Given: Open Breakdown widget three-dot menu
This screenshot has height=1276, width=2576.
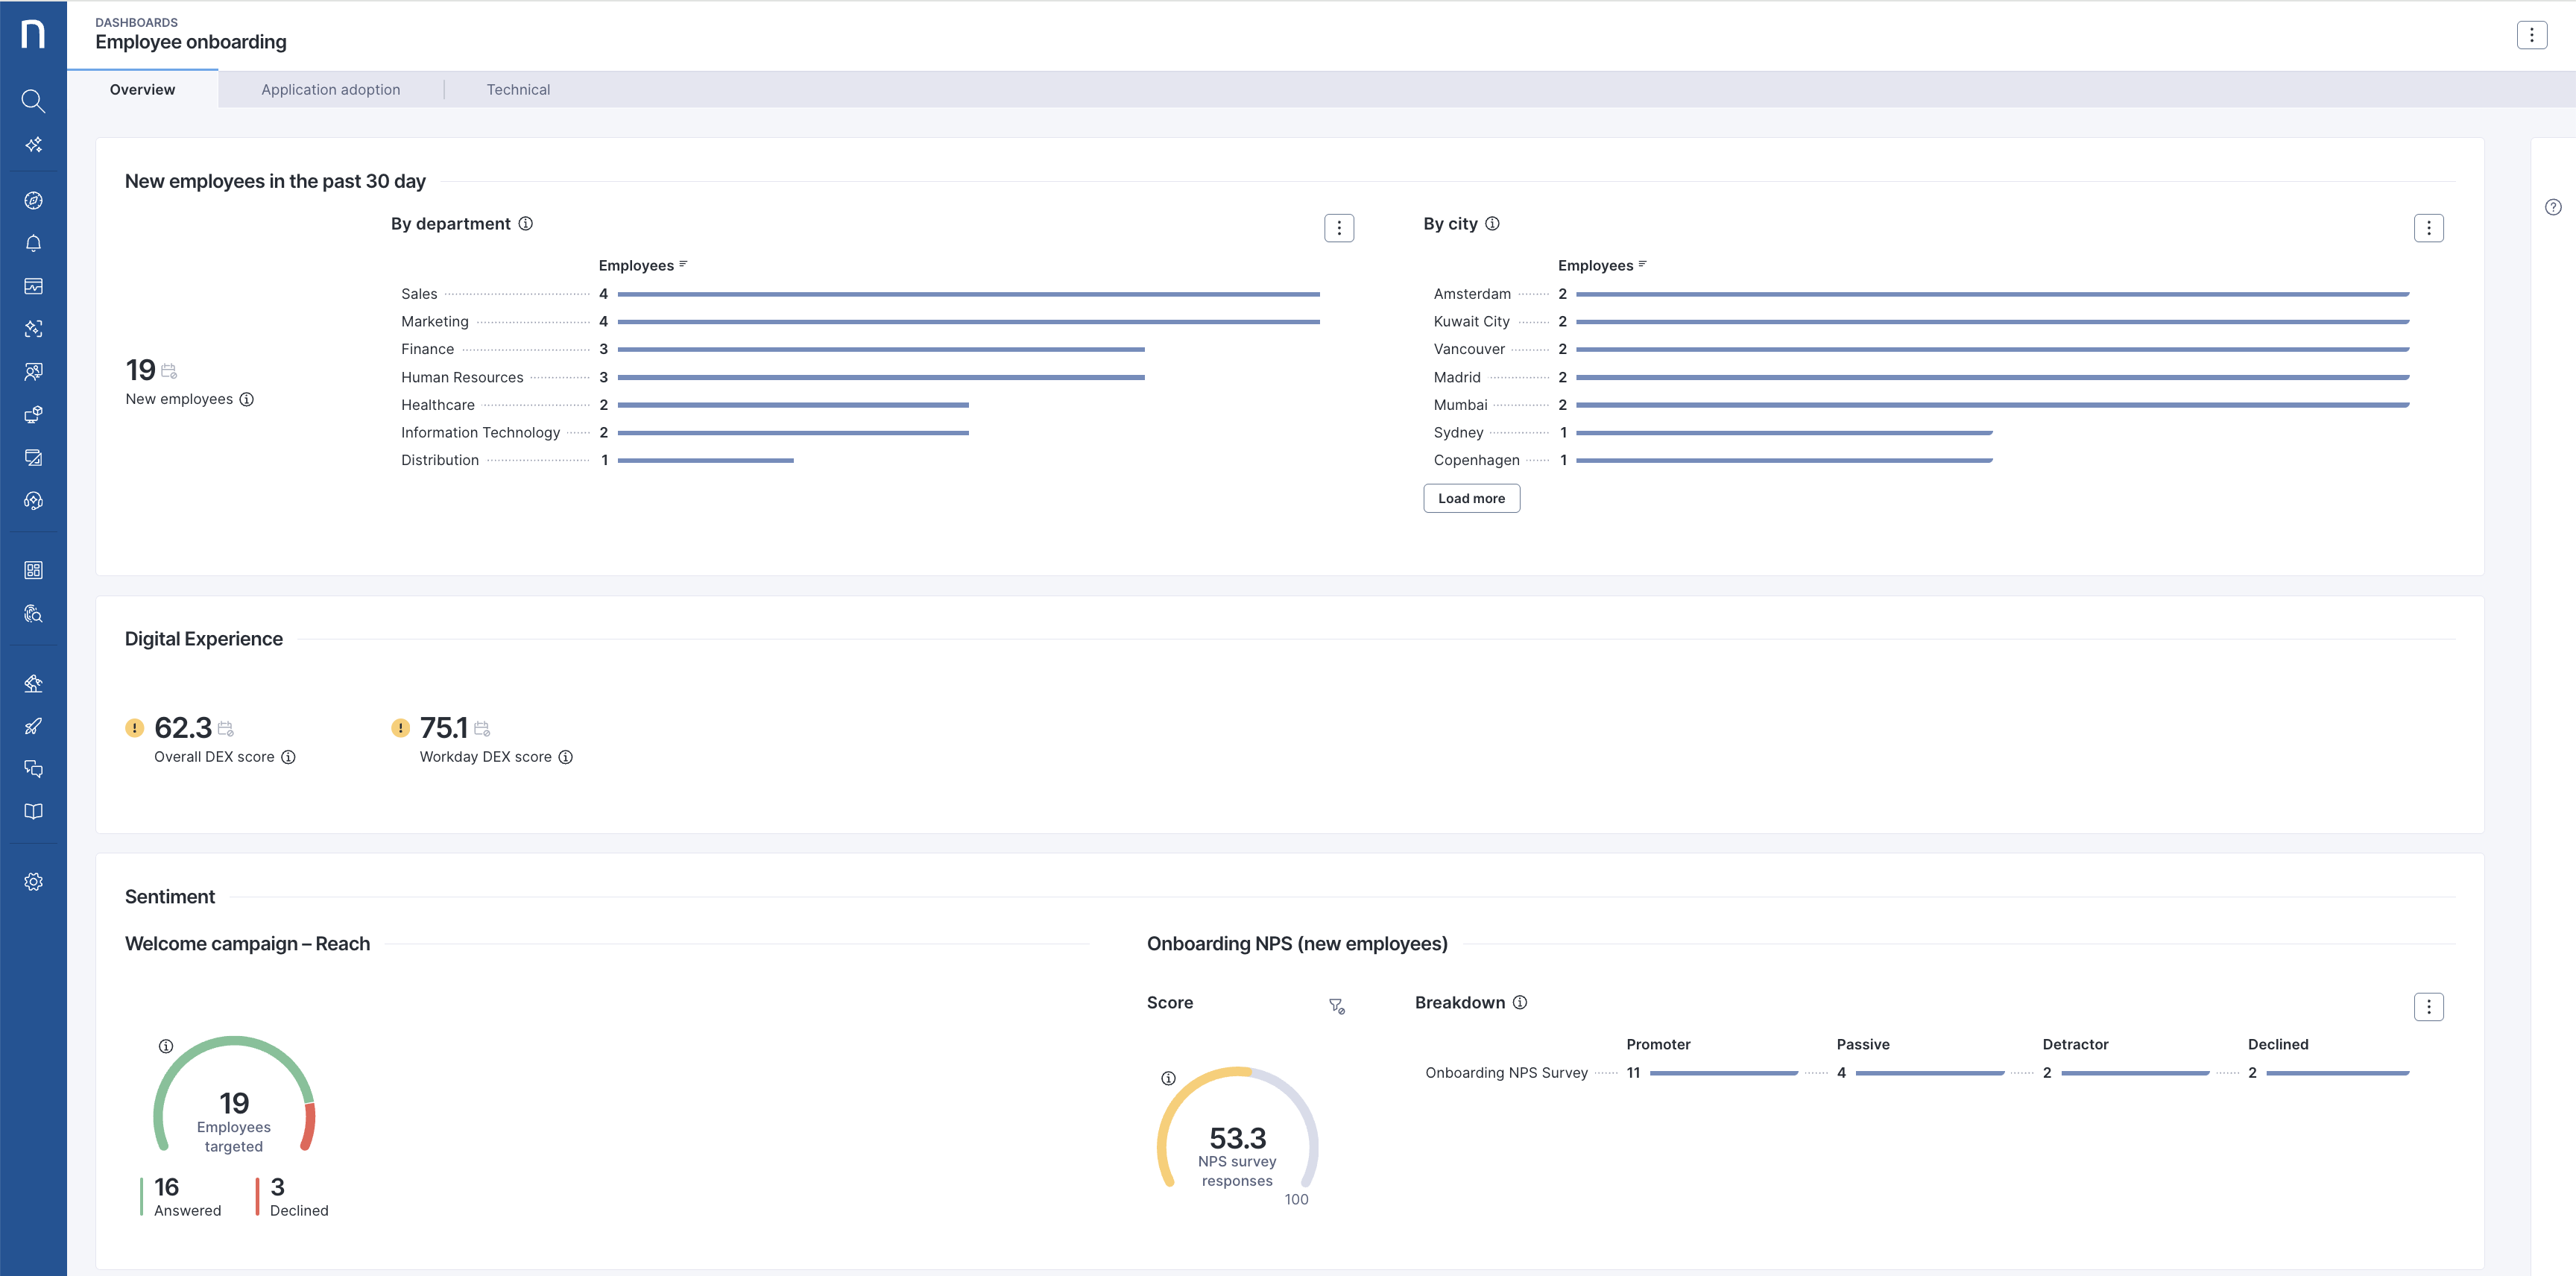Looking at the screenshot, I should 2428,1006.
